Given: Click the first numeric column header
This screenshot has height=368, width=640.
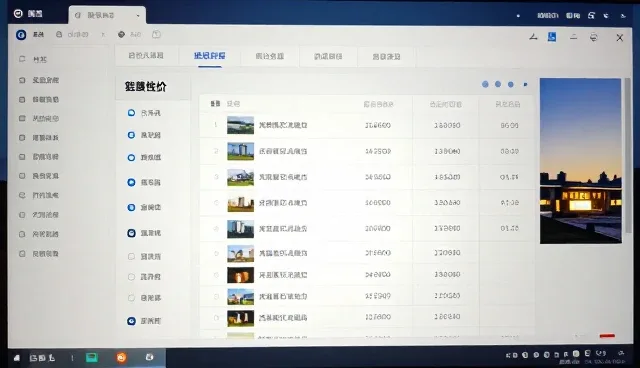Looking at the screenshot, I should (378, 104).
